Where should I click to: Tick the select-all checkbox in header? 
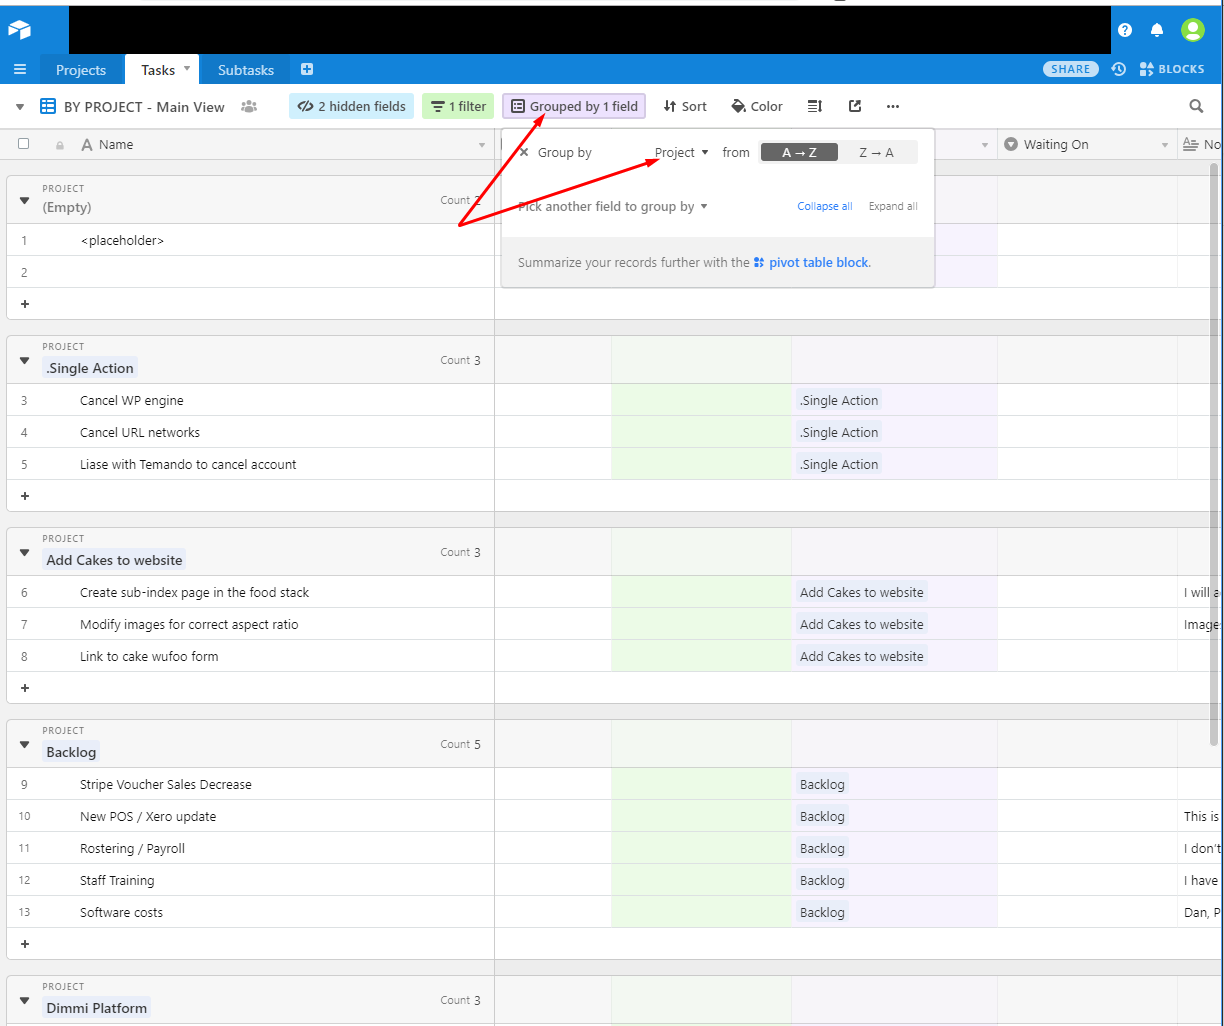click(24, 144)
